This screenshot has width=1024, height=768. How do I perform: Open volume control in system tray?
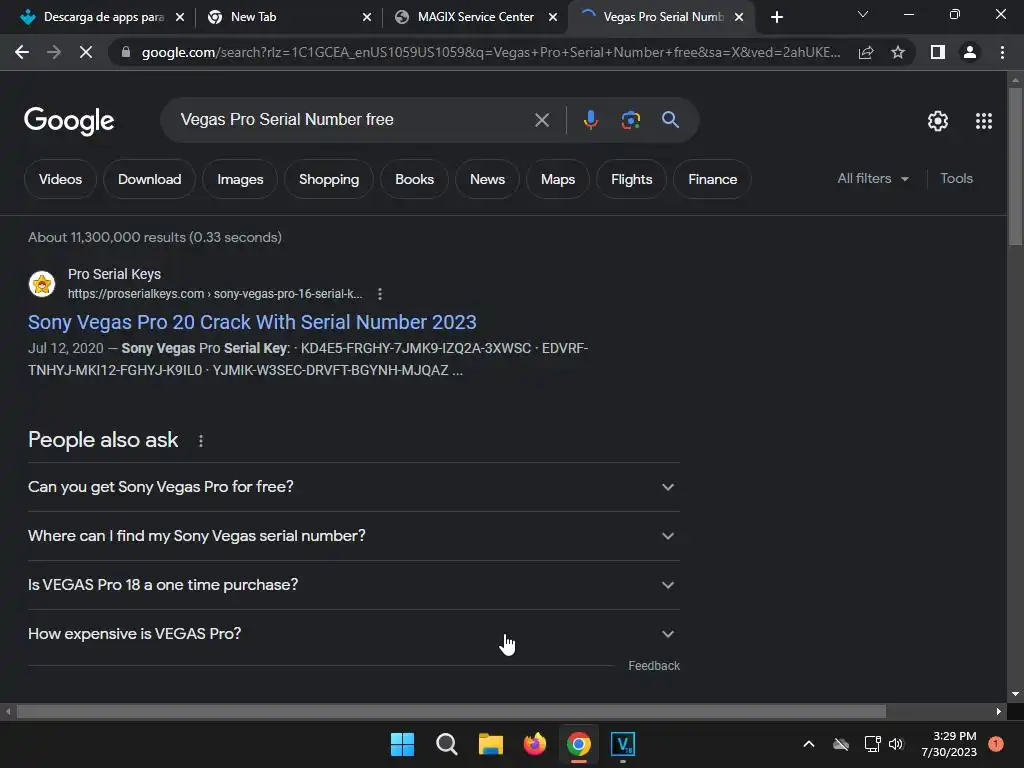(x=896, y=744)
